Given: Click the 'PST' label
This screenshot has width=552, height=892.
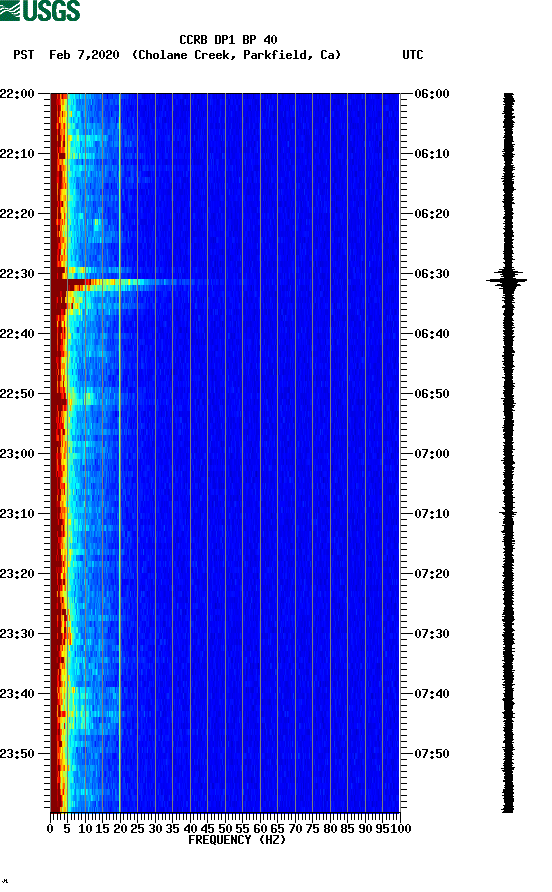Looking at the screenshot, I should 24,55.
